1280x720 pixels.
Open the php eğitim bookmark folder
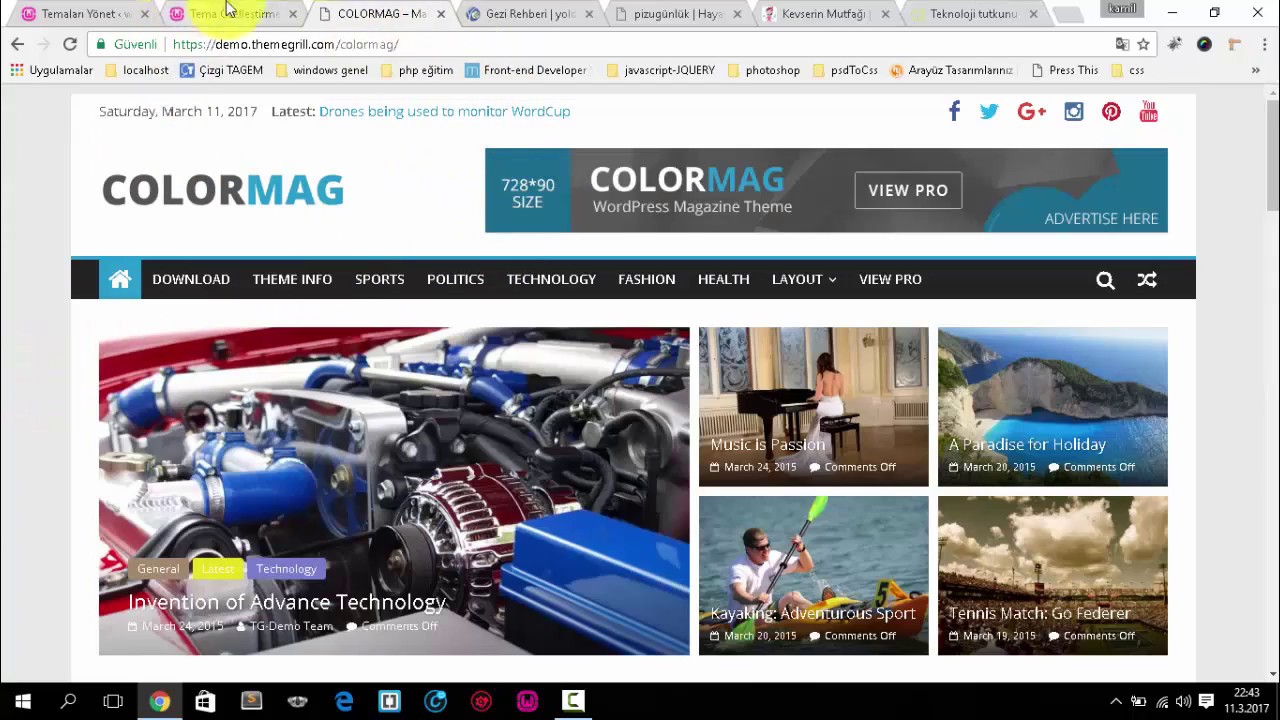click(x=417, y=70)
